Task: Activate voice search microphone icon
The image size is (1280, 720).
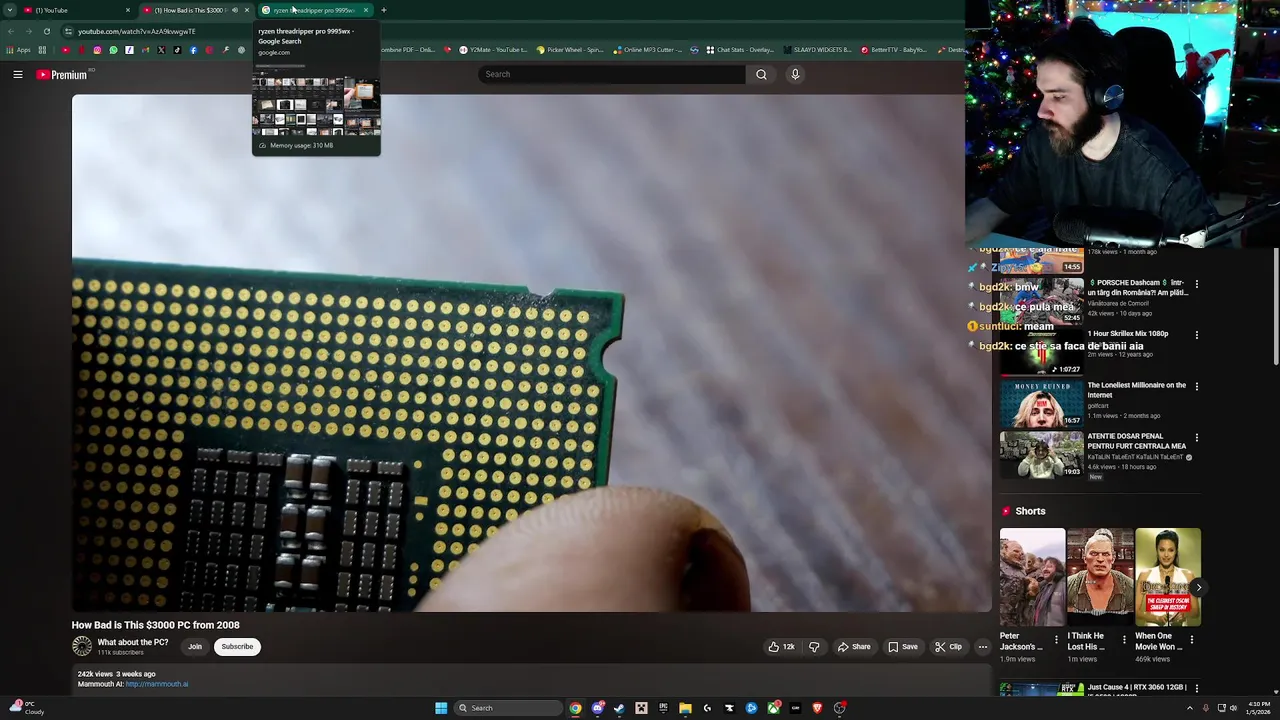Action: (795, 74)
